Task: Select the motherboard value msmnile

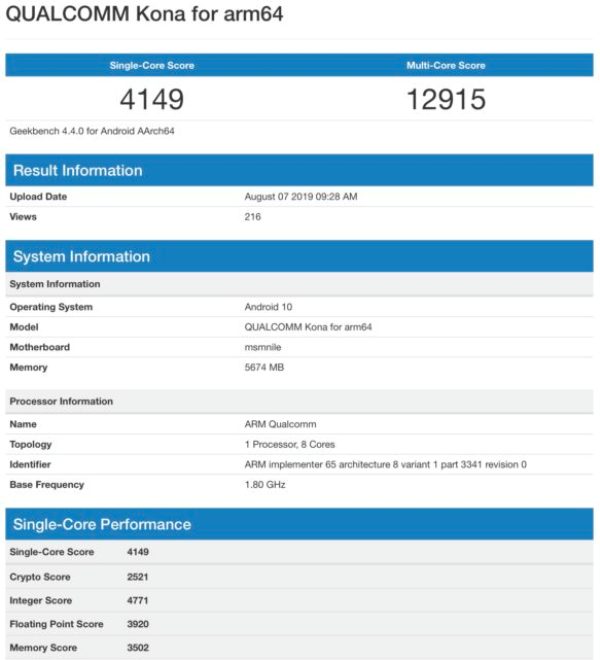Action: (266, 347)
